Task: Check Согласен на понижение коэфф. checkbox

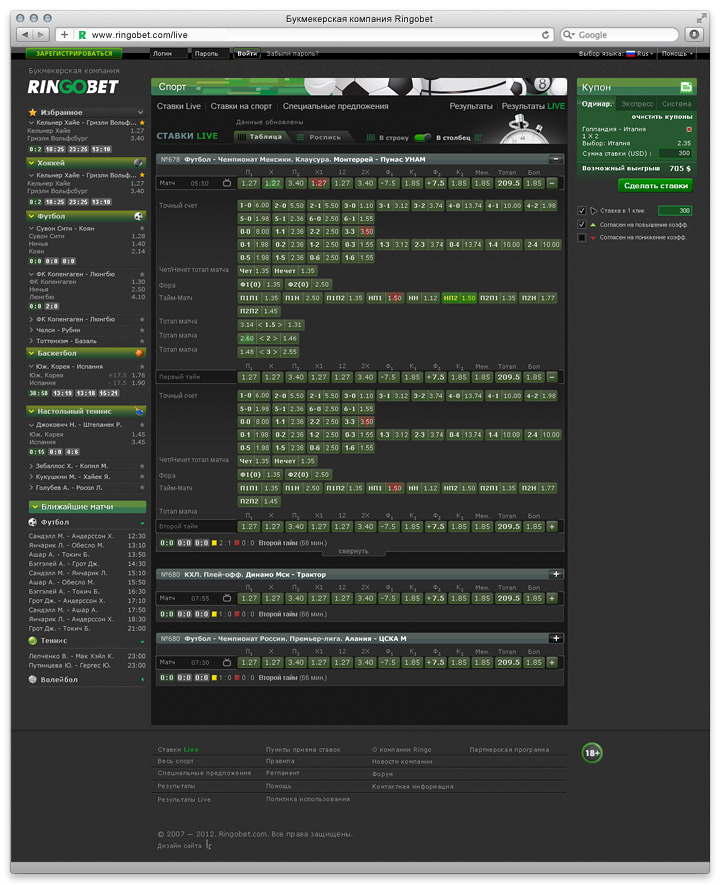Action: (582, 238)
